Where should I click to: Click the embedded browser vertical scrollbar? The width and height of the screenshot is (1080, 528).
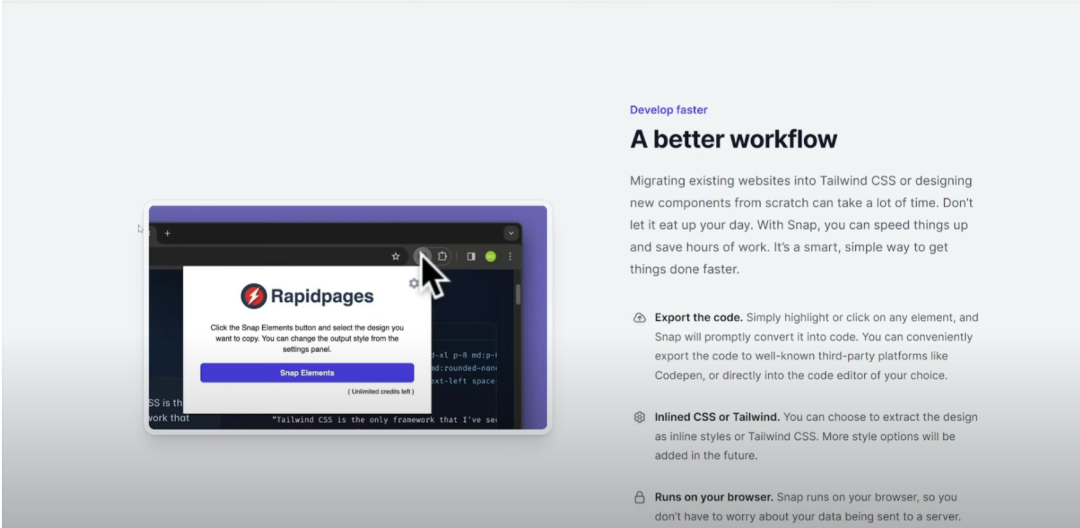pyautogui.click(x=518, y=295)
